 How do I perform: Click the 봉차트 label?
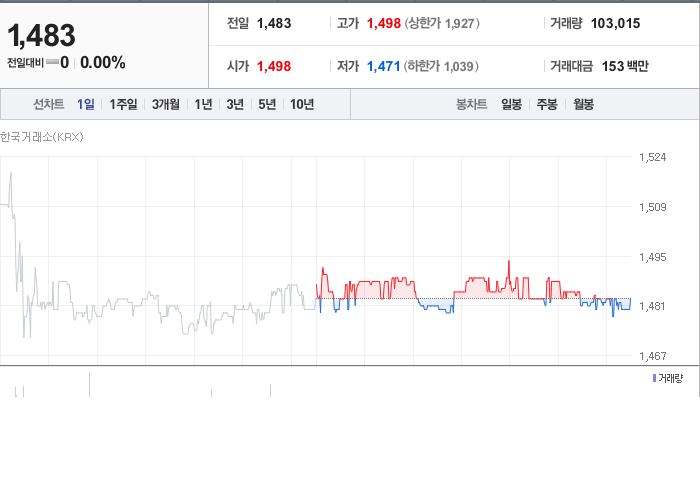point(471,104)
